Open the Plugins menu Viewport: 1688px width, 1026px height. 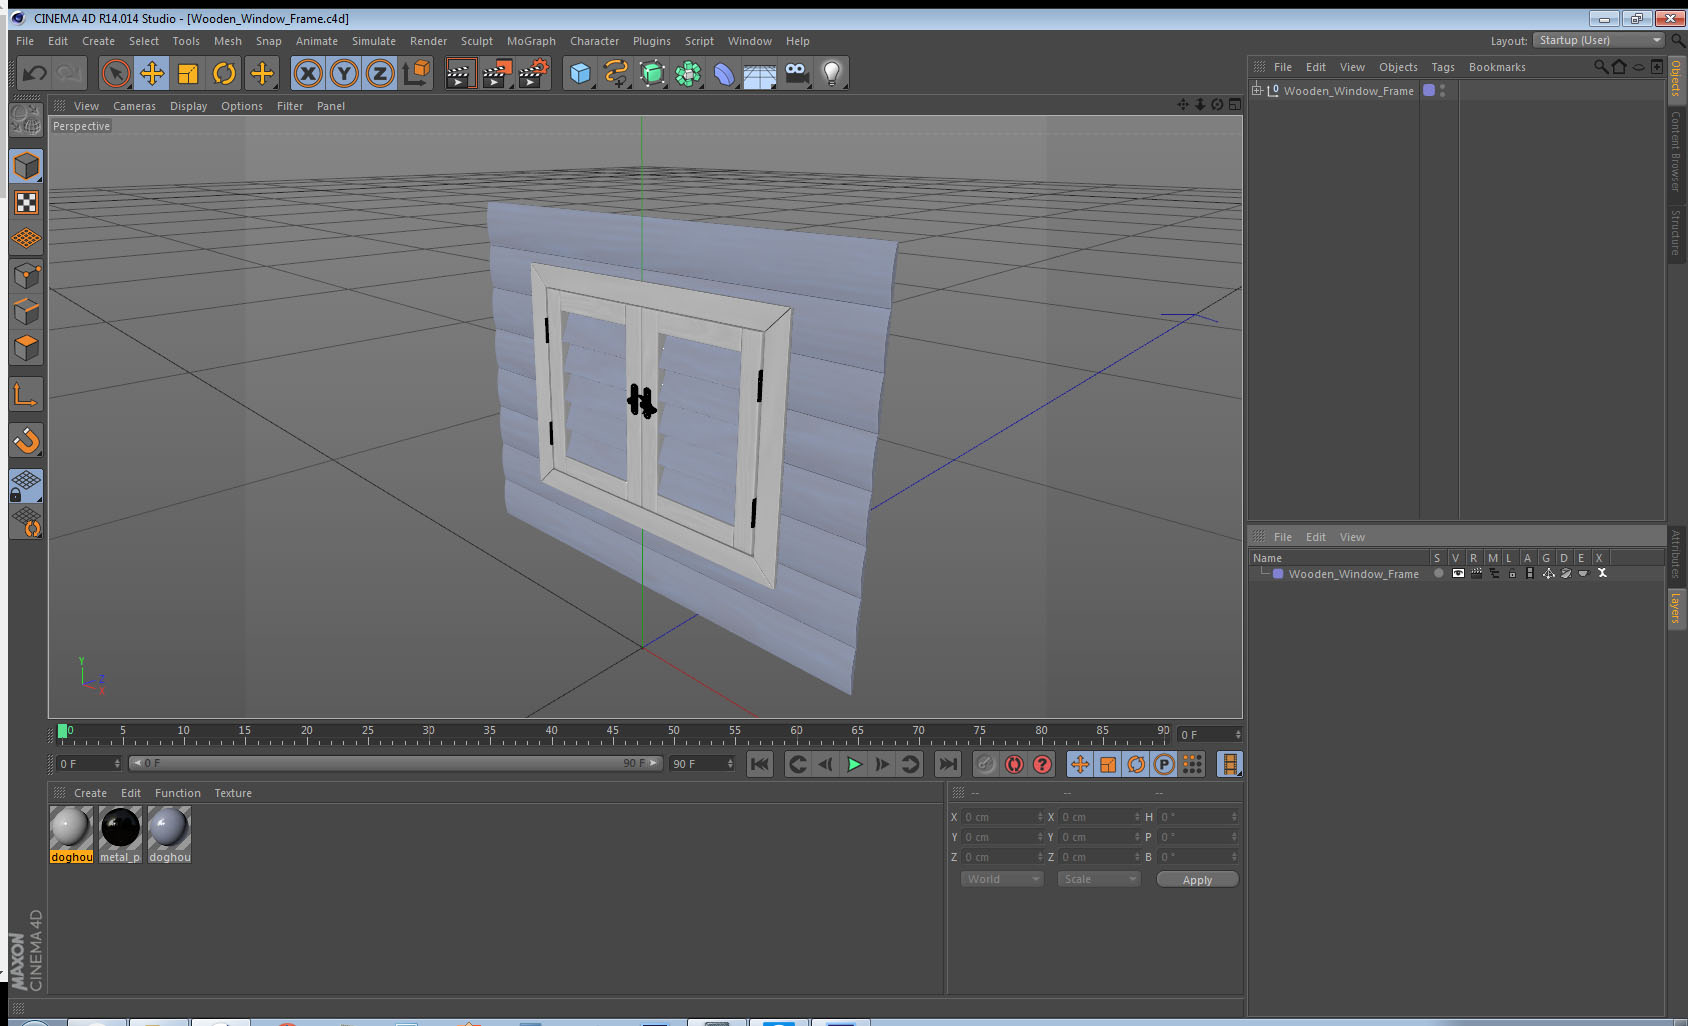point(651,41)
